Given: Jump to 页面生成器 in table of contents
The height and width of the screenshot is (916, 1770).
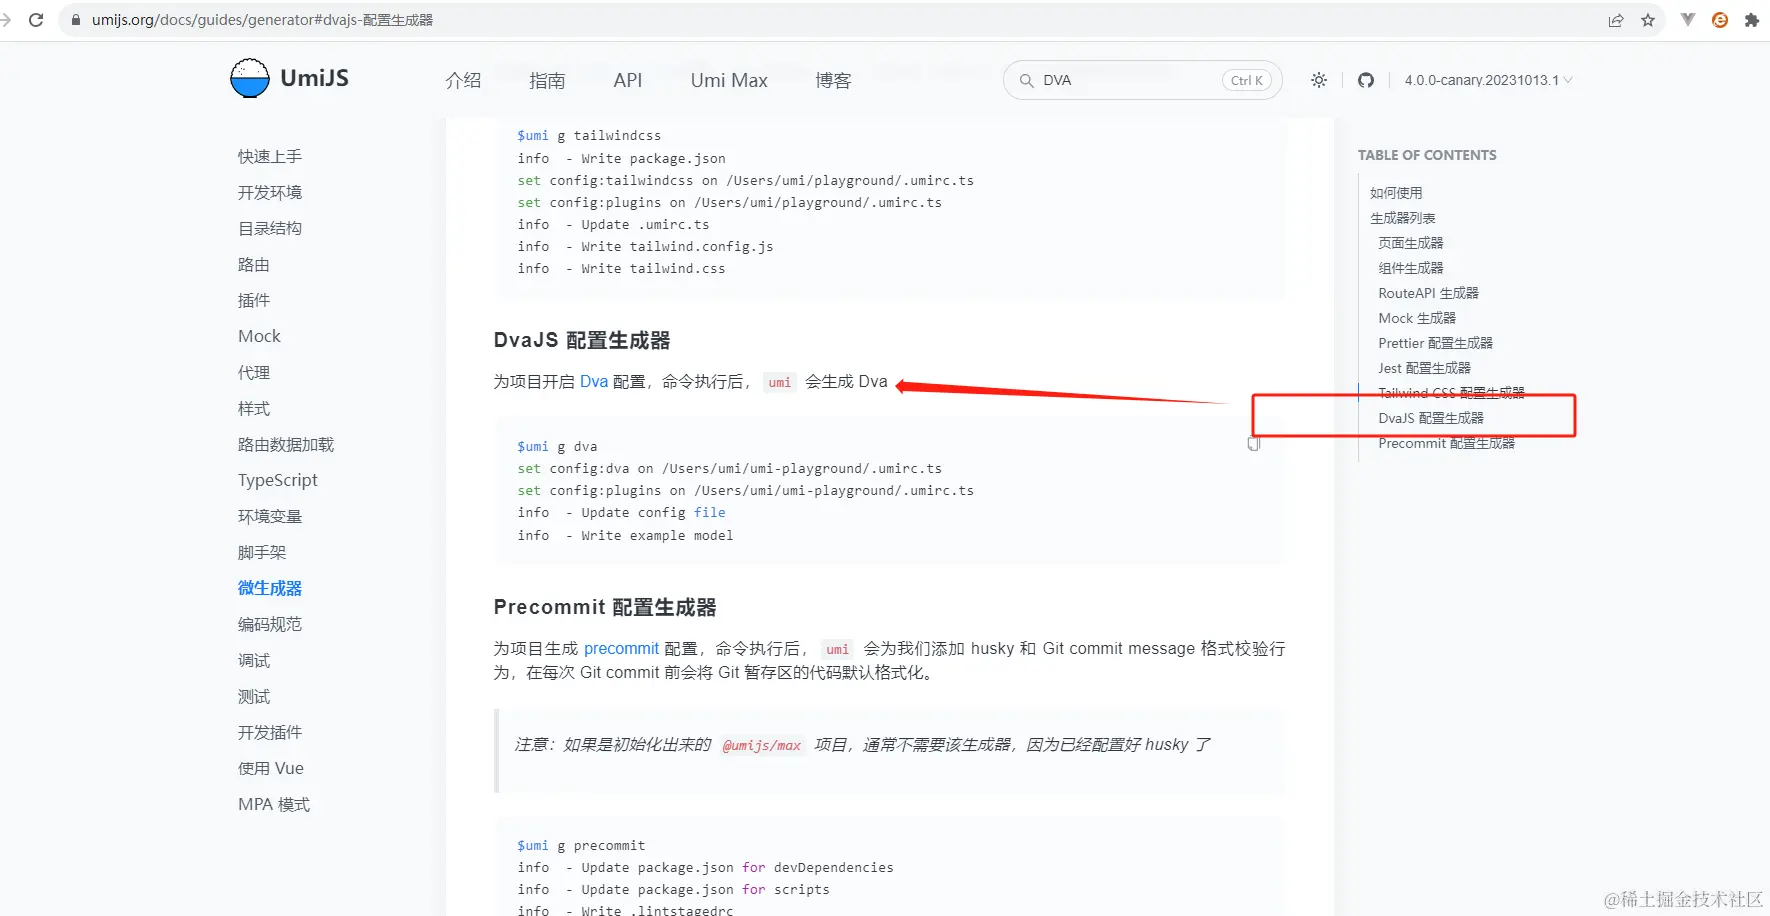Looking at the screenshot, I should pyautogui.click(x=1411, y=243).
